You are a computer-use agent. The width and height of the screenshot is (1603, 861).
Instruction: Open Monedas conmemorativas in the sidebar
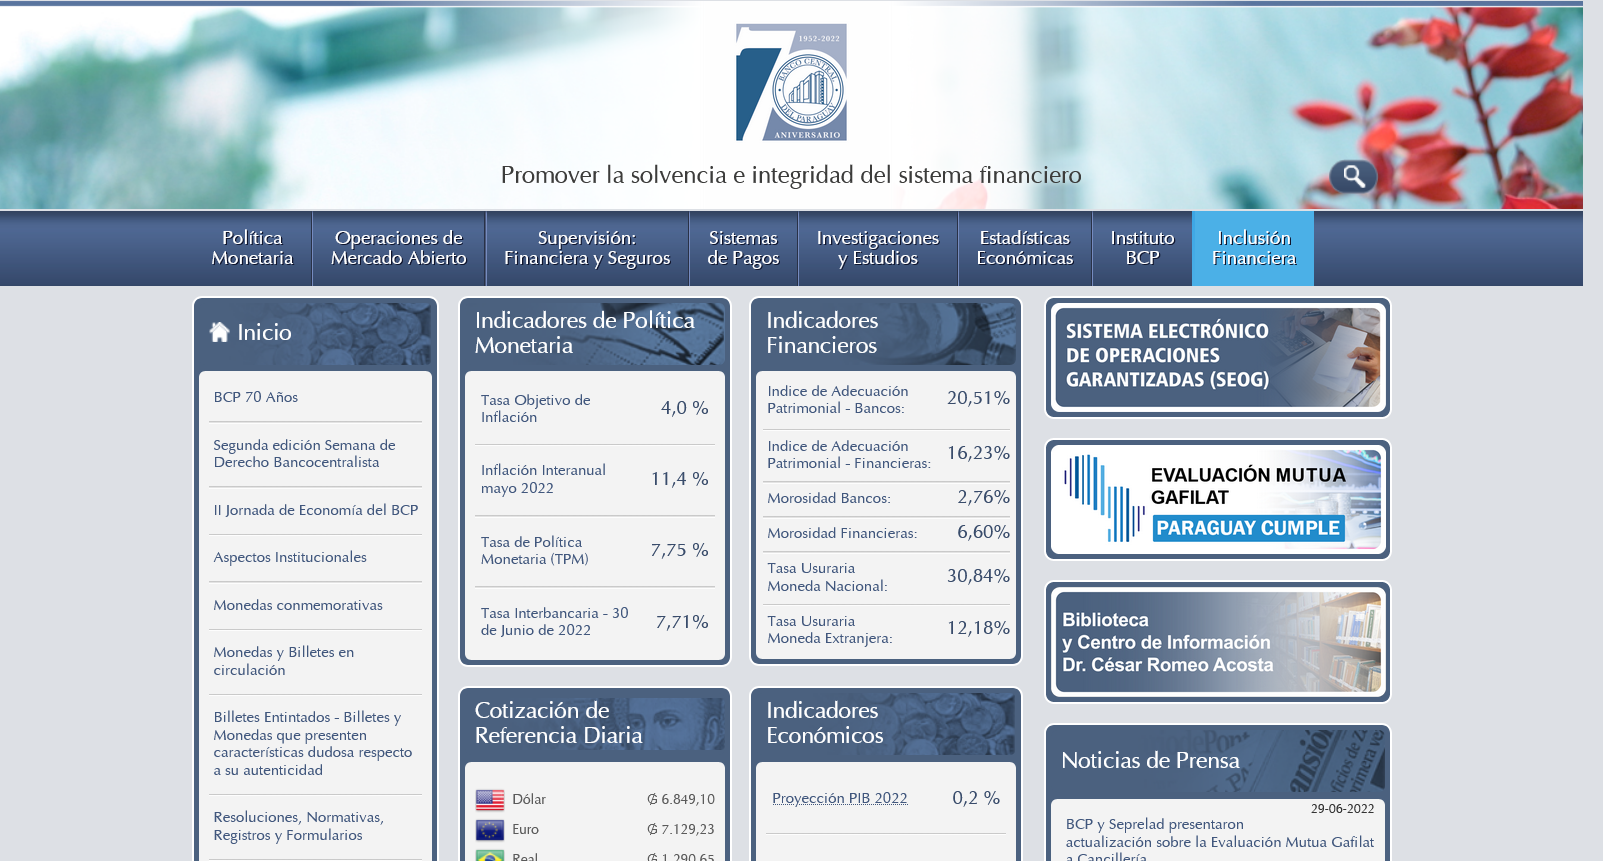[298, 605]
